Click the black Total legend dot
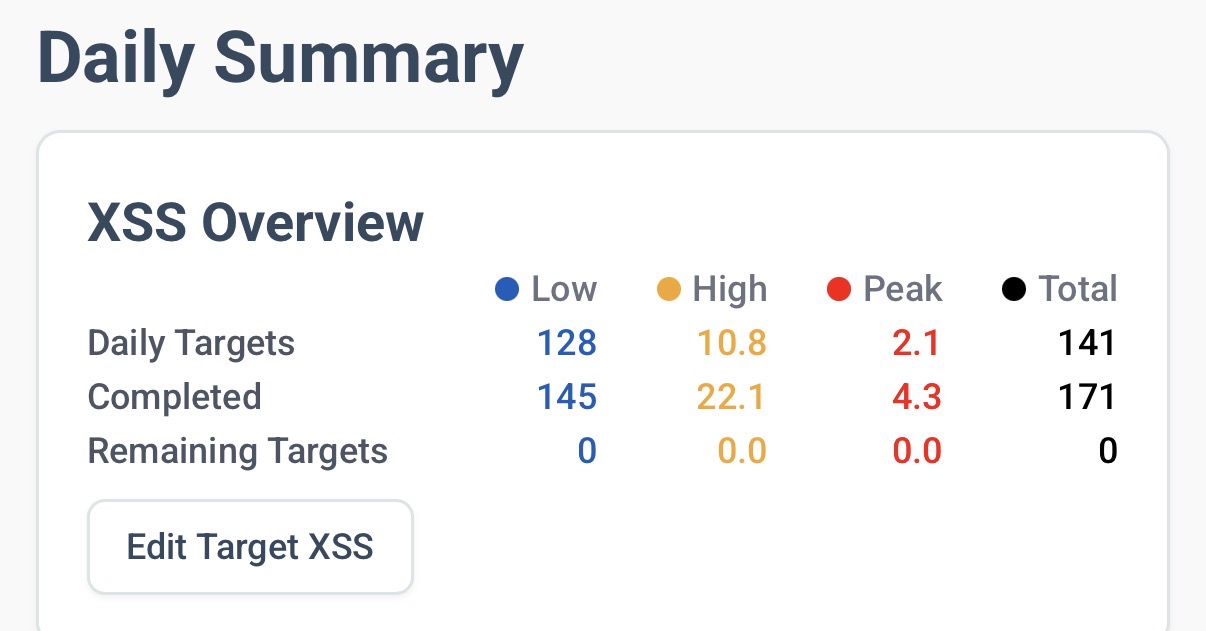This screenshot has height=631, width=1206. (x=1014, y=290)
